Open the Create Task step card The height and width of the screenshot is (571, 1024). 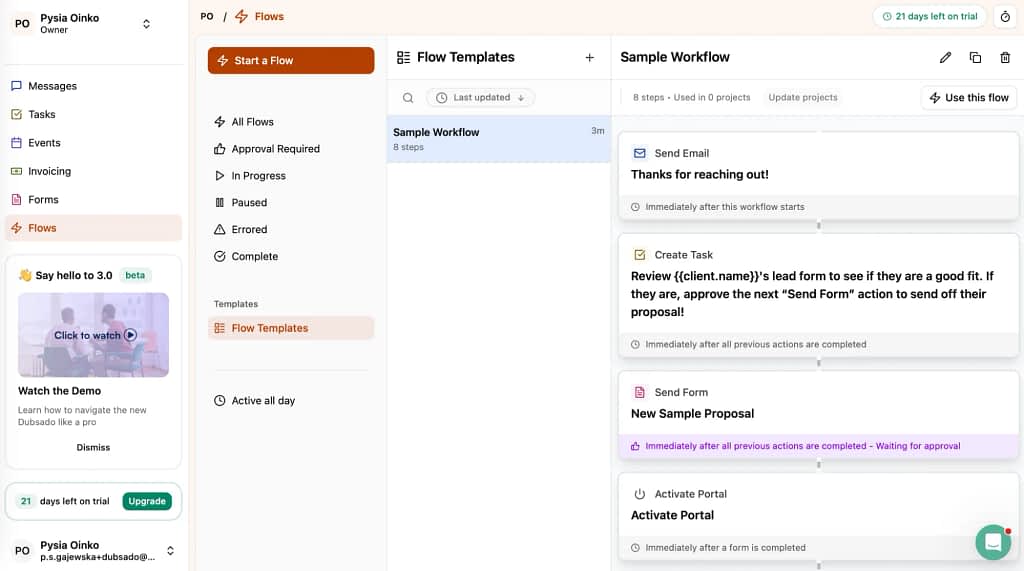[x=818, y=295]
